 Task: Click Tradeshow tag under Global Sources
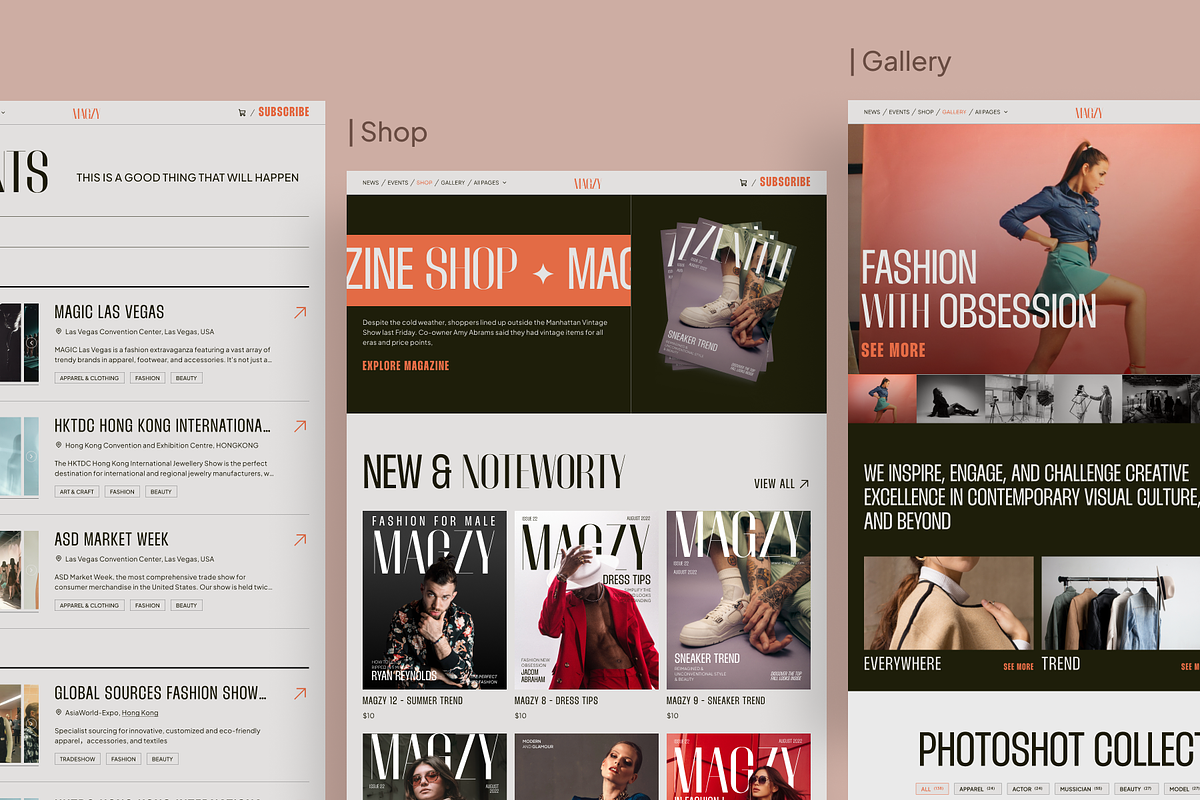tap(77, 759)
